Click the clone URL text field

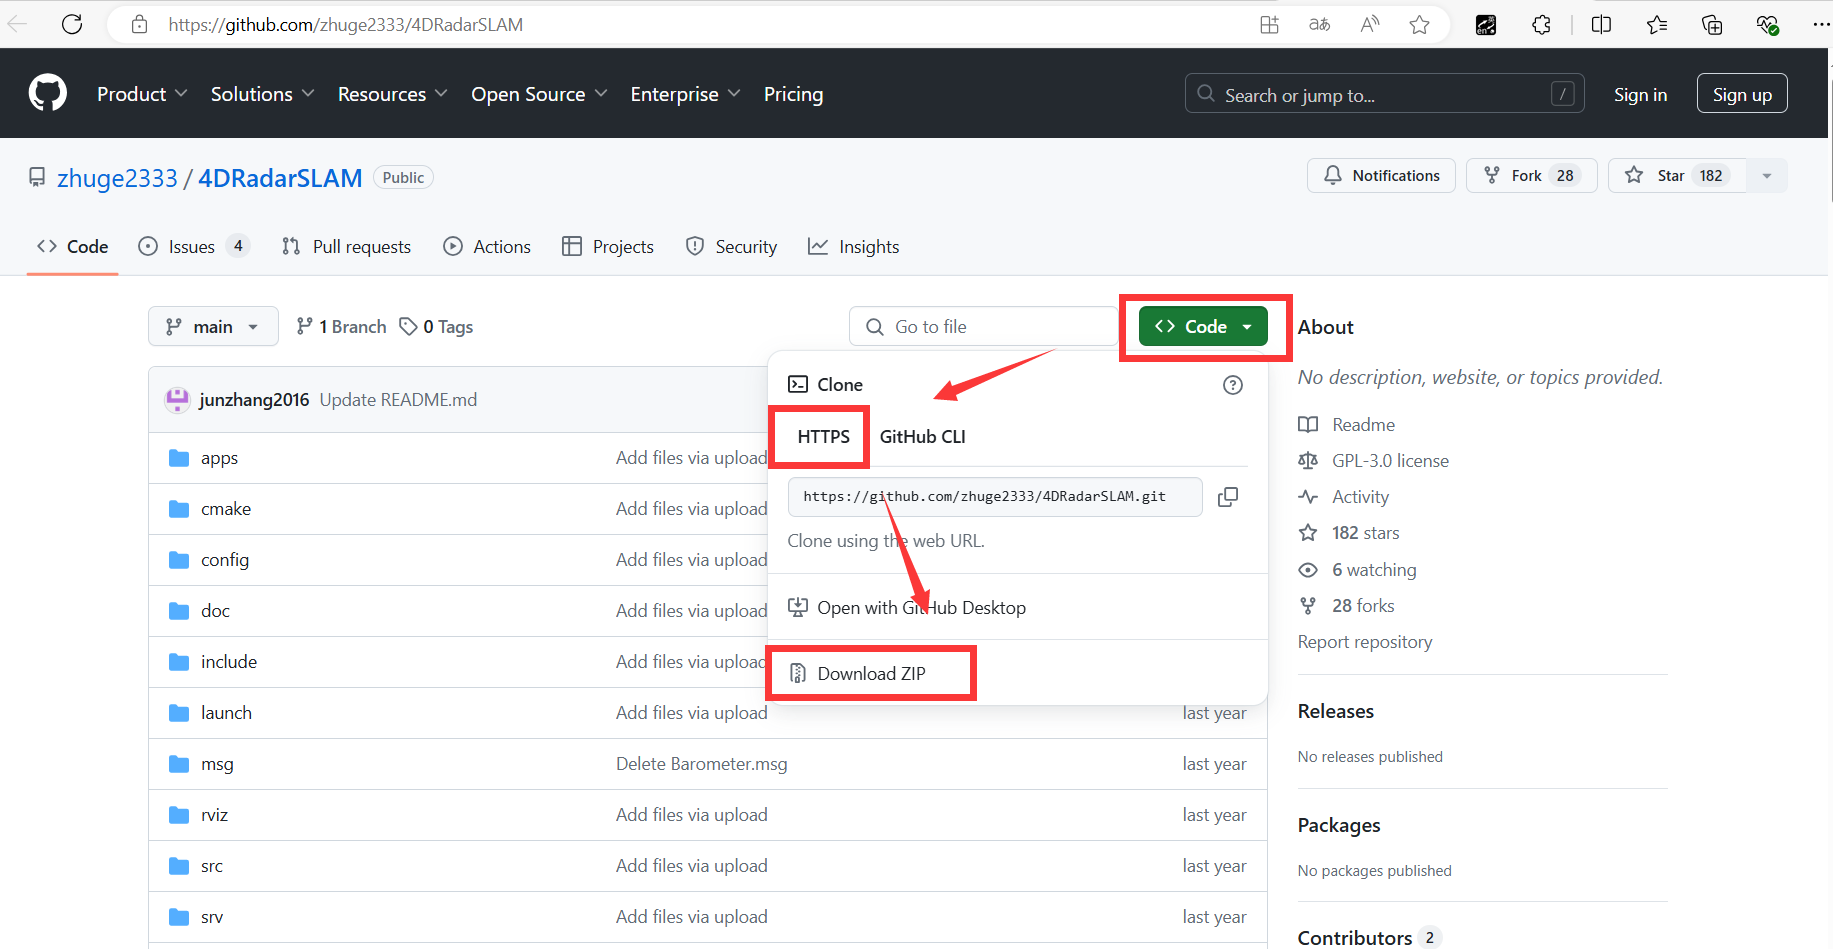pos(995,497)
